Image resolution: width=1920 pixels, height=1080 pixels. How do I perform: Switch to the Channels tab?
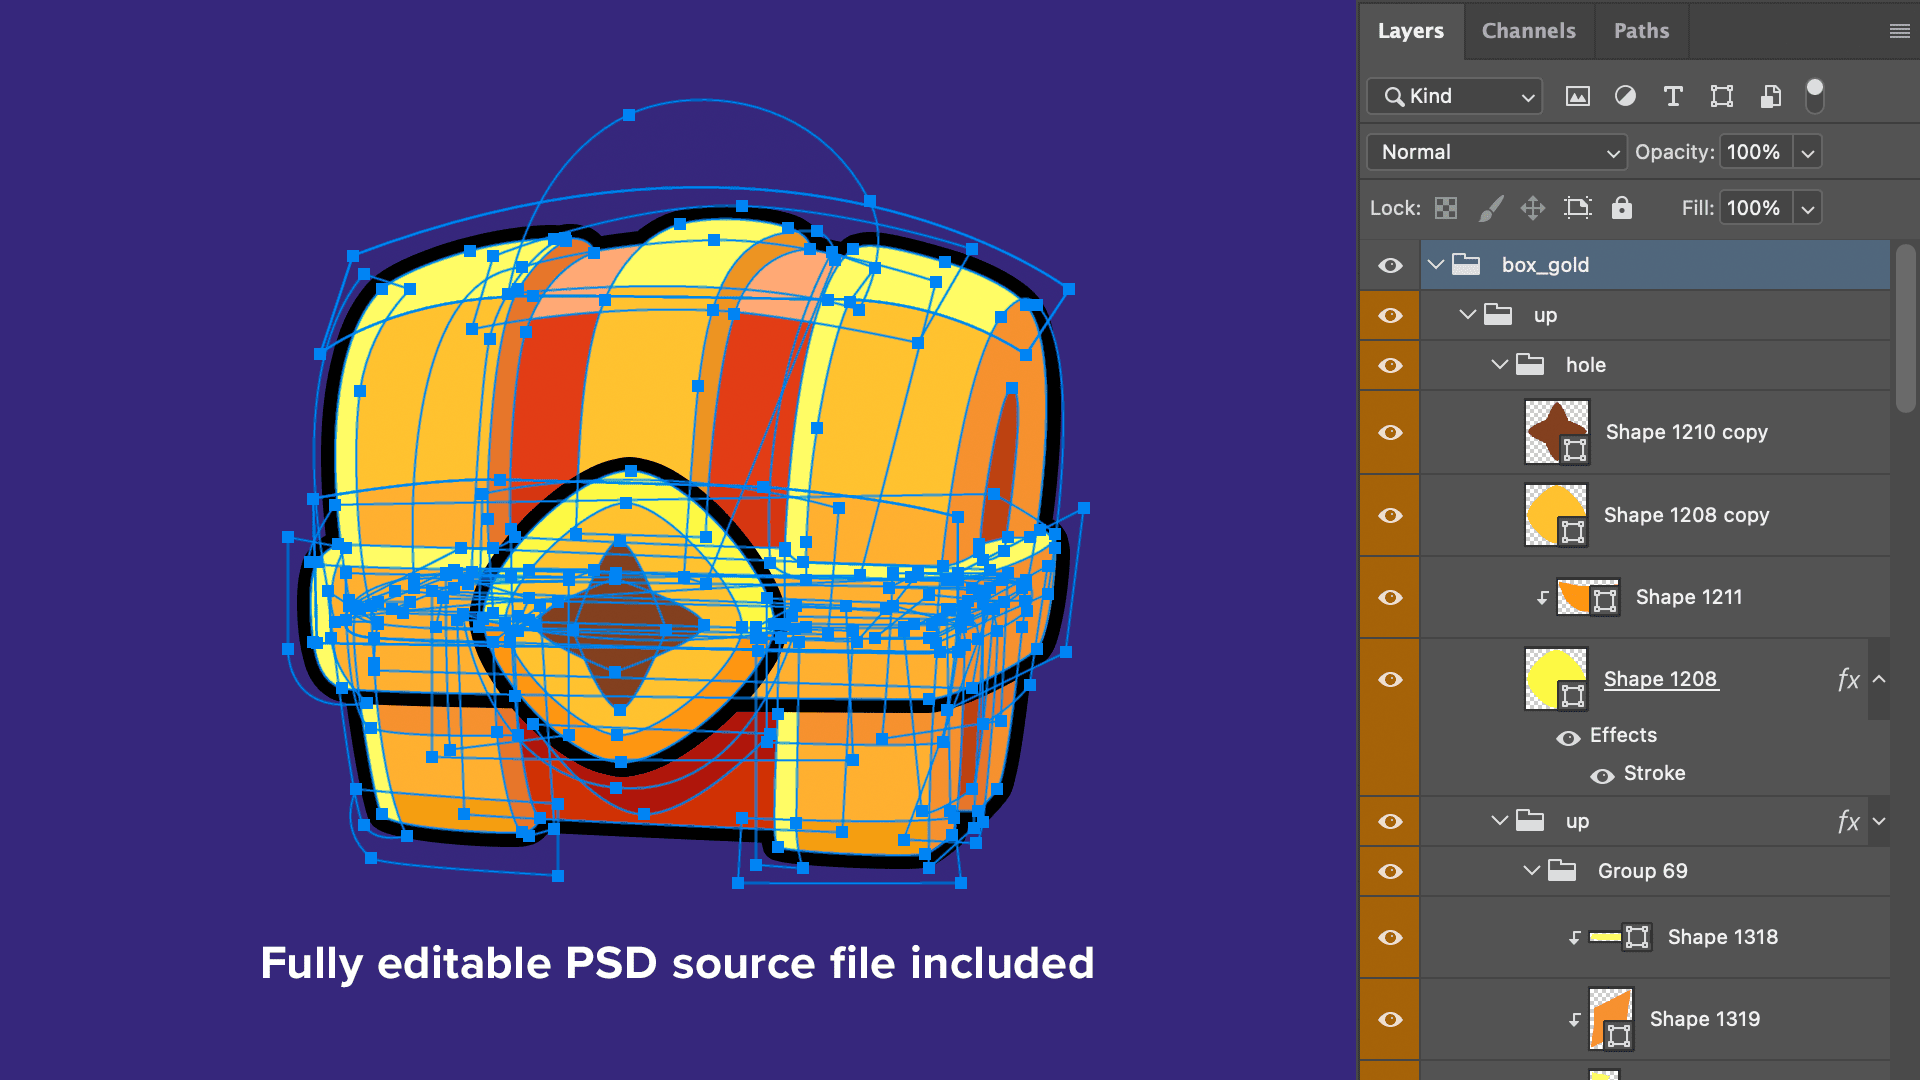(x=1528, y=31)
